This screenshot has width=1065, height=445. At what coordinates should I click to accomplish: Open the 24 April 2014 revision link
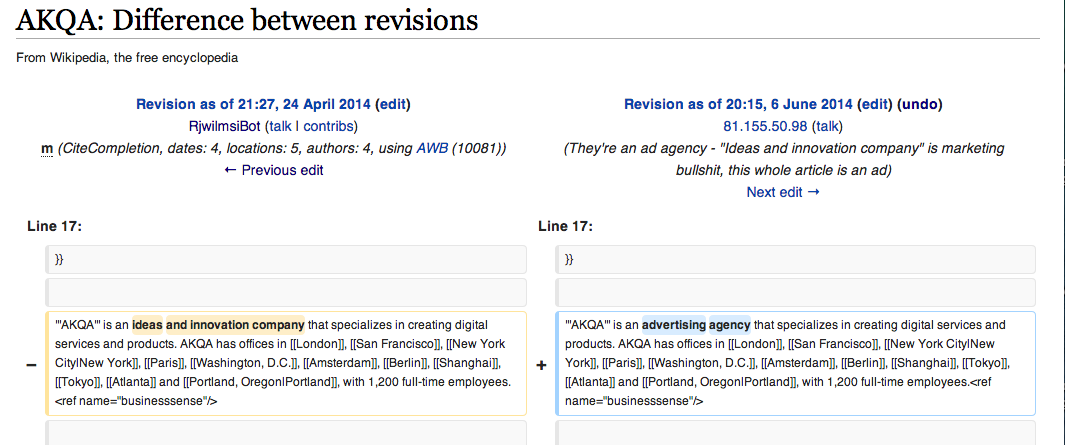point(253,104)
